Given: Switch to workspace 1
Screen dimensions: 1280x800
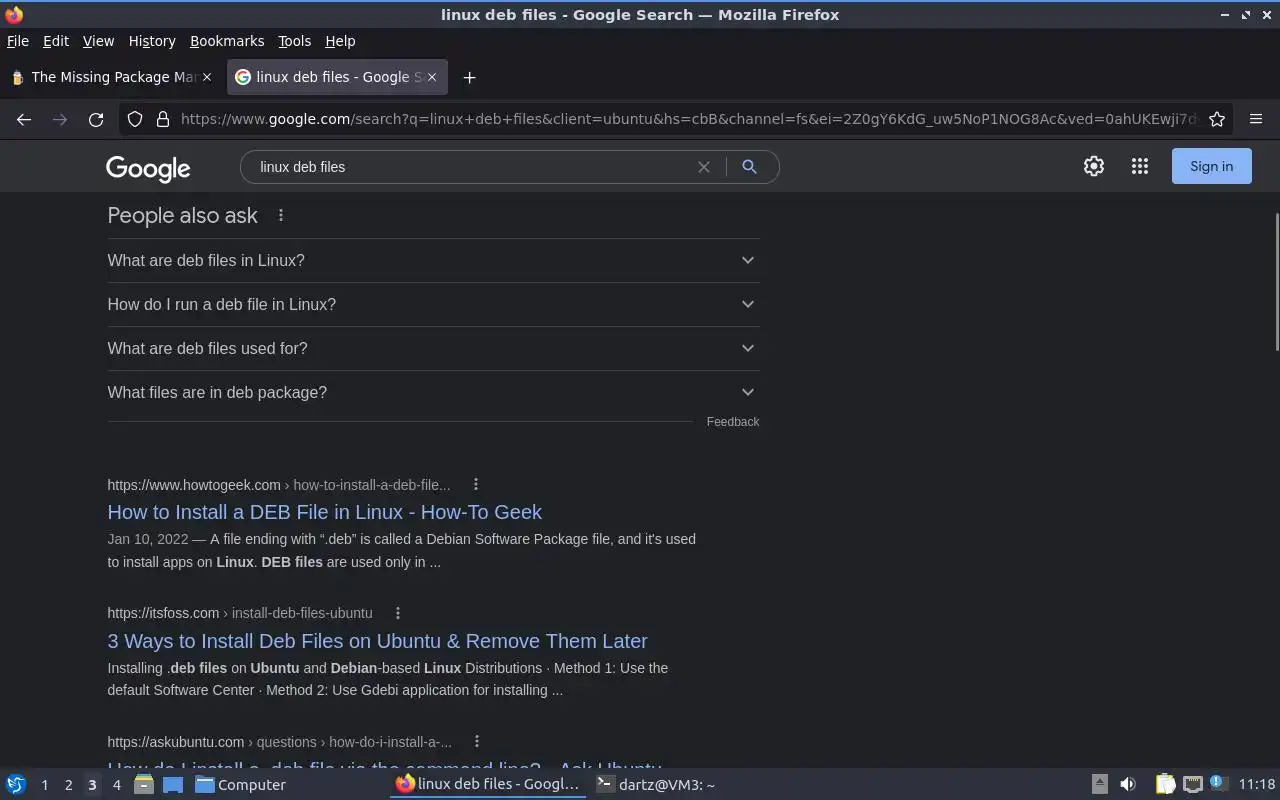Looking at the screenshot, I should (x=44, y=785).
